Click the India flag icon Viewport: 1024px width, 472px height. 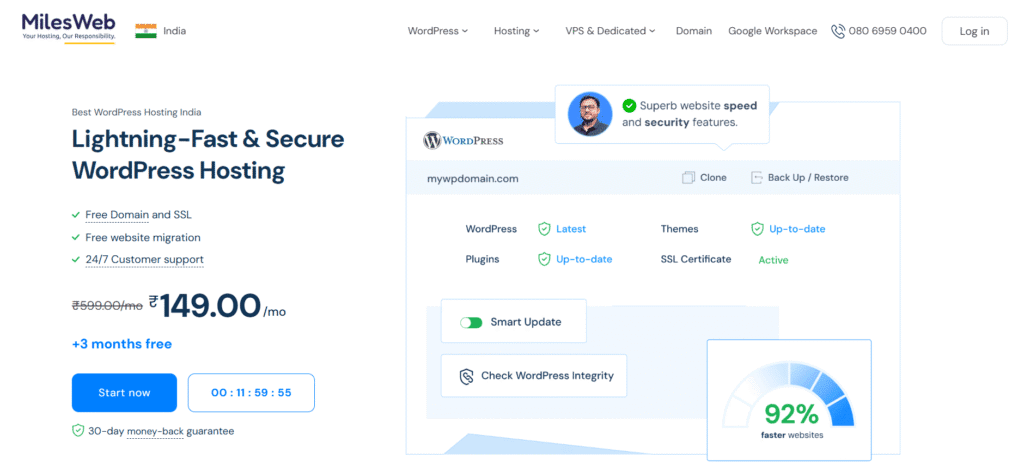(x=146, y=31)
